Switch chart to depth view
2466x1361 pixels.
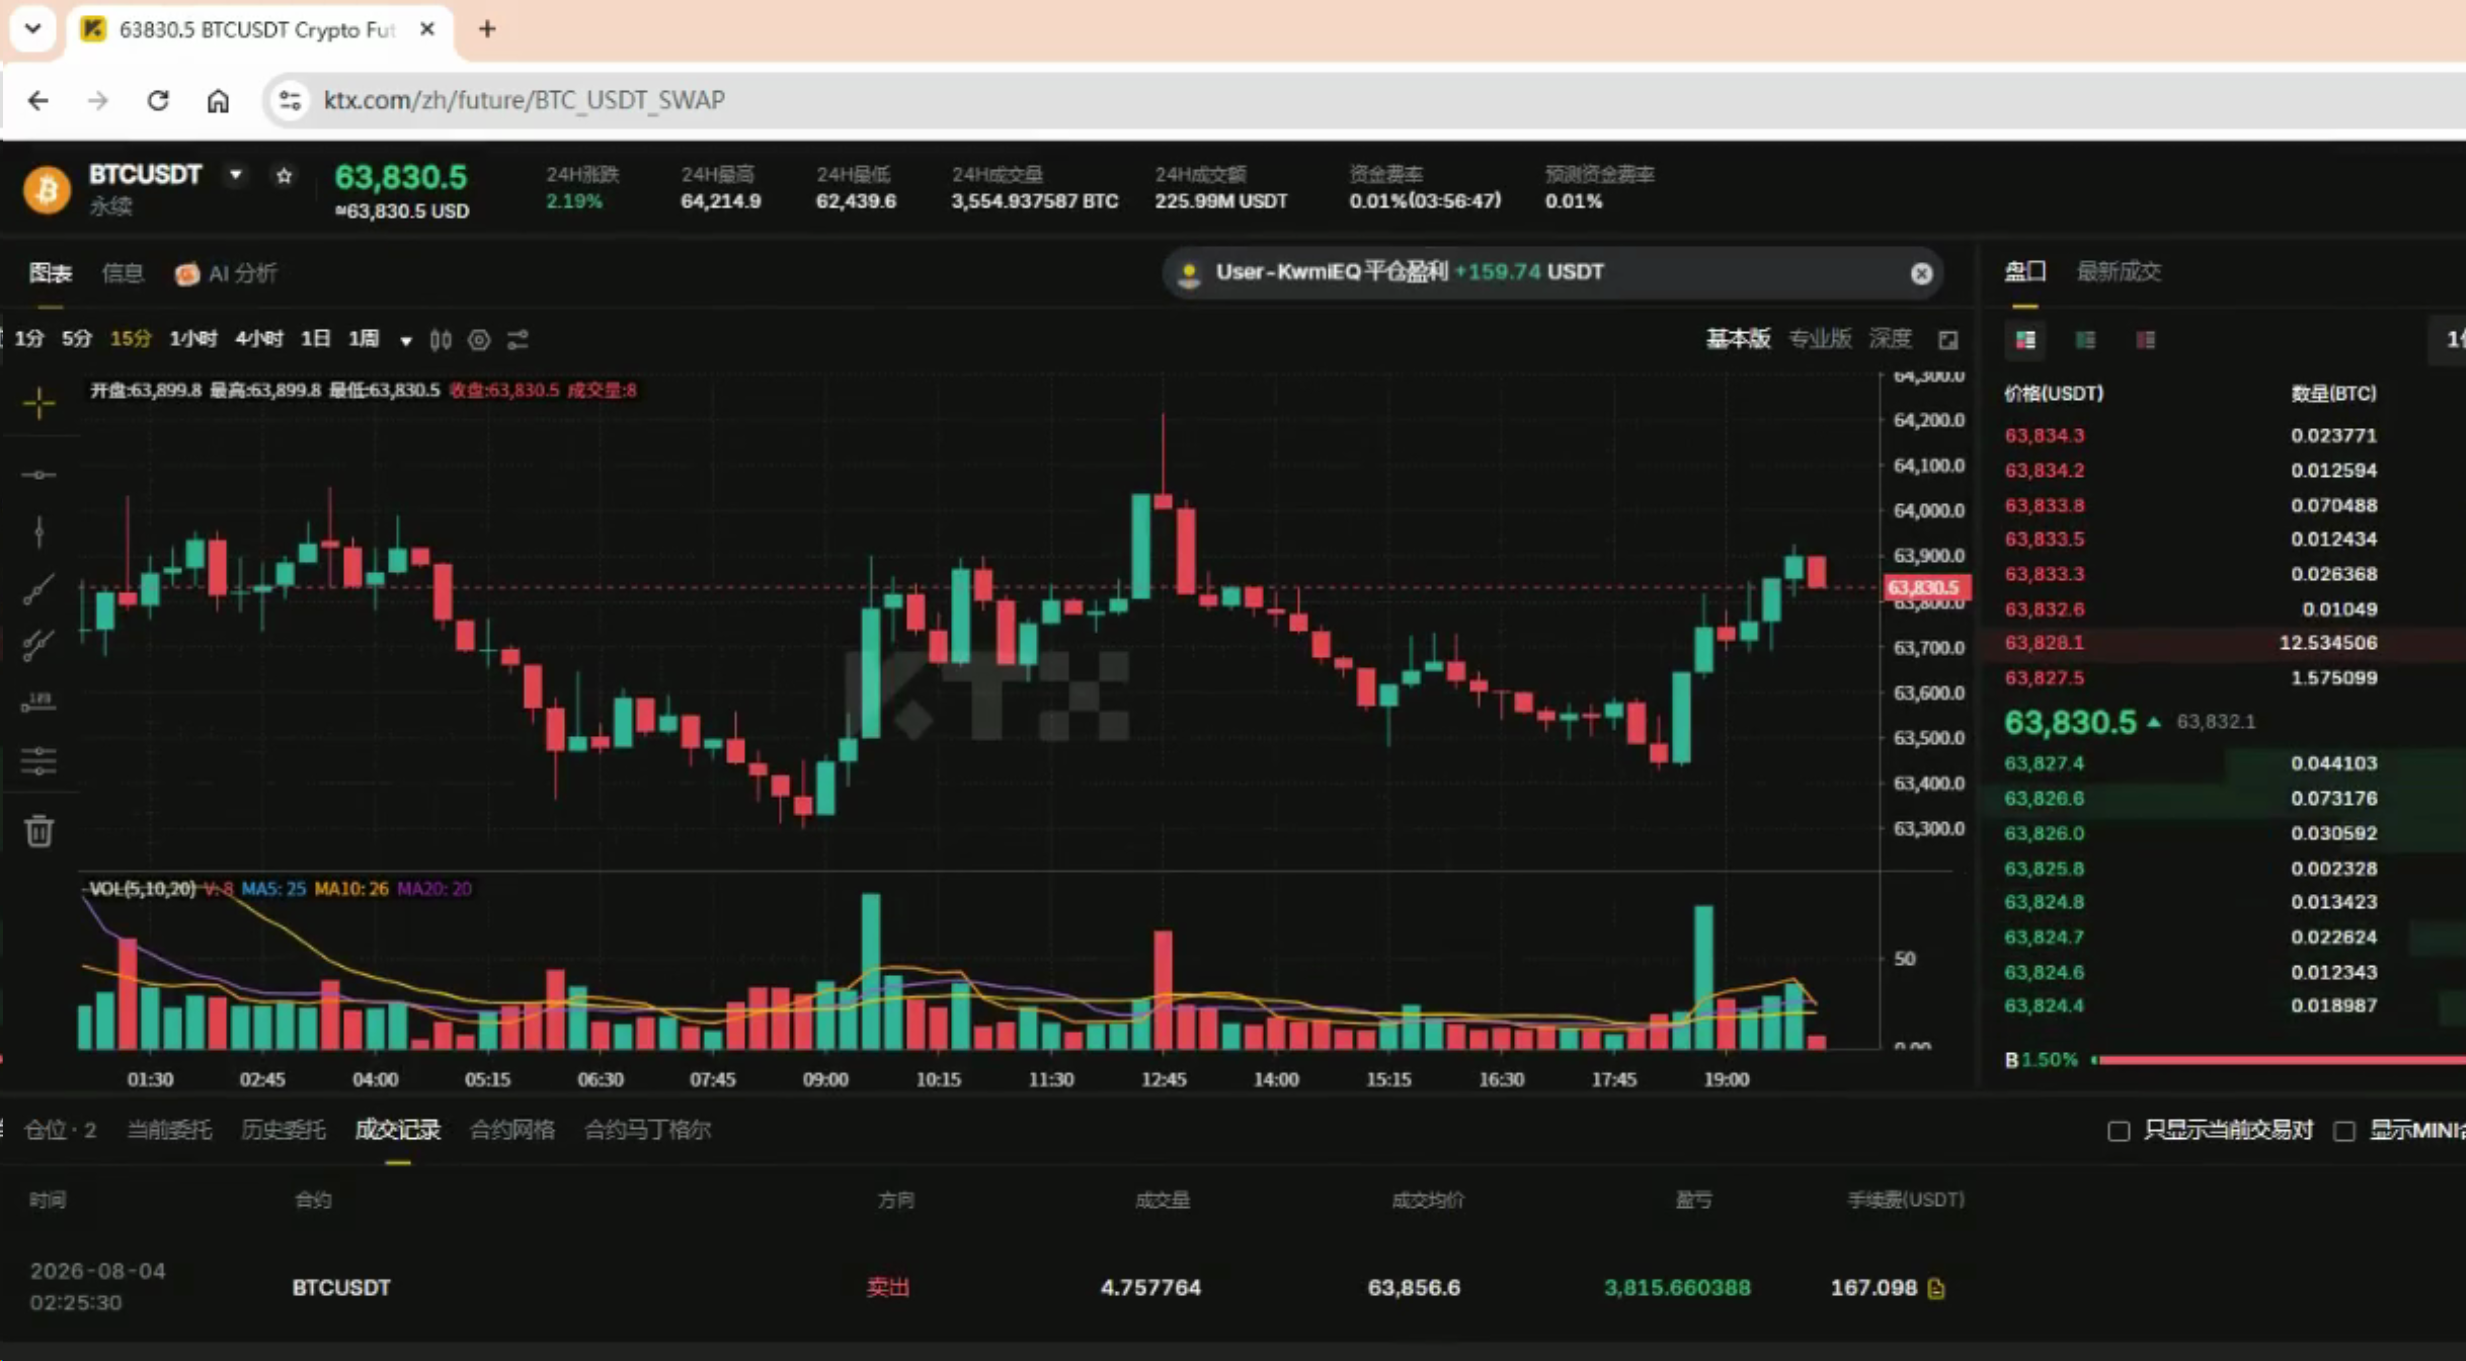pos(1890,339)
